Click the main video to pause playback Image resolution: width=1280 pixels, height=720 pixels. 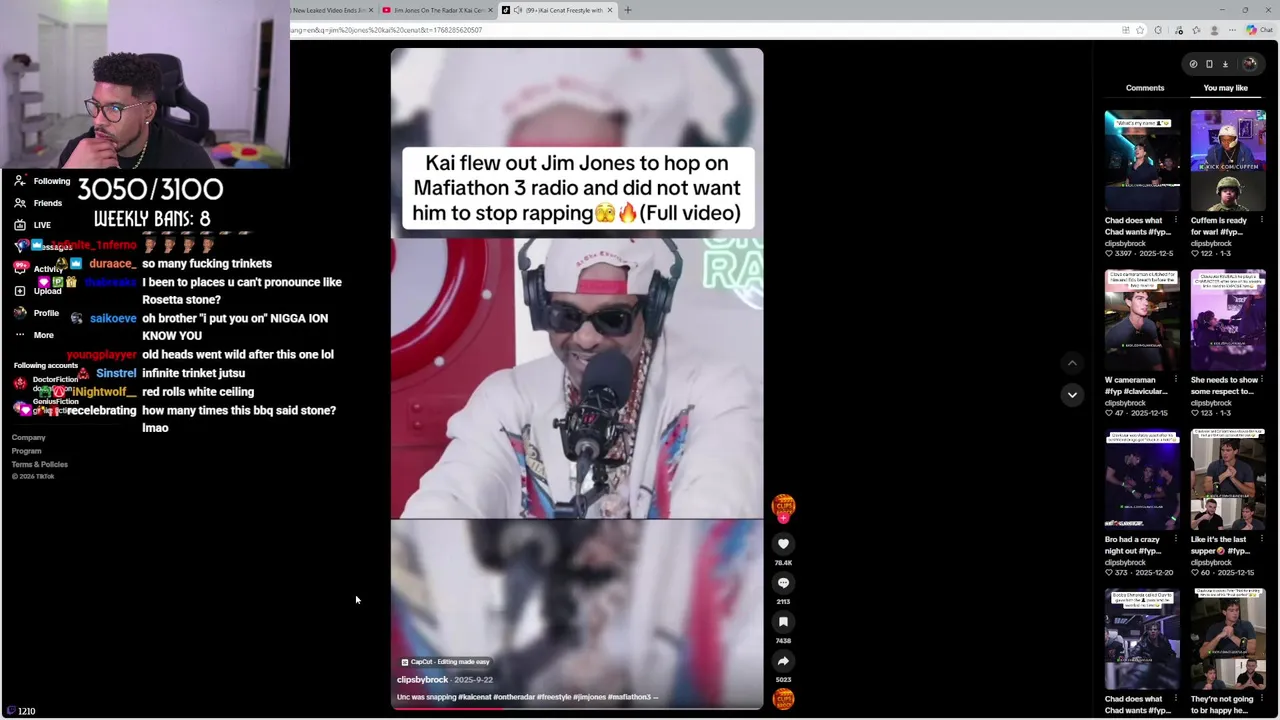pos(577,378)
